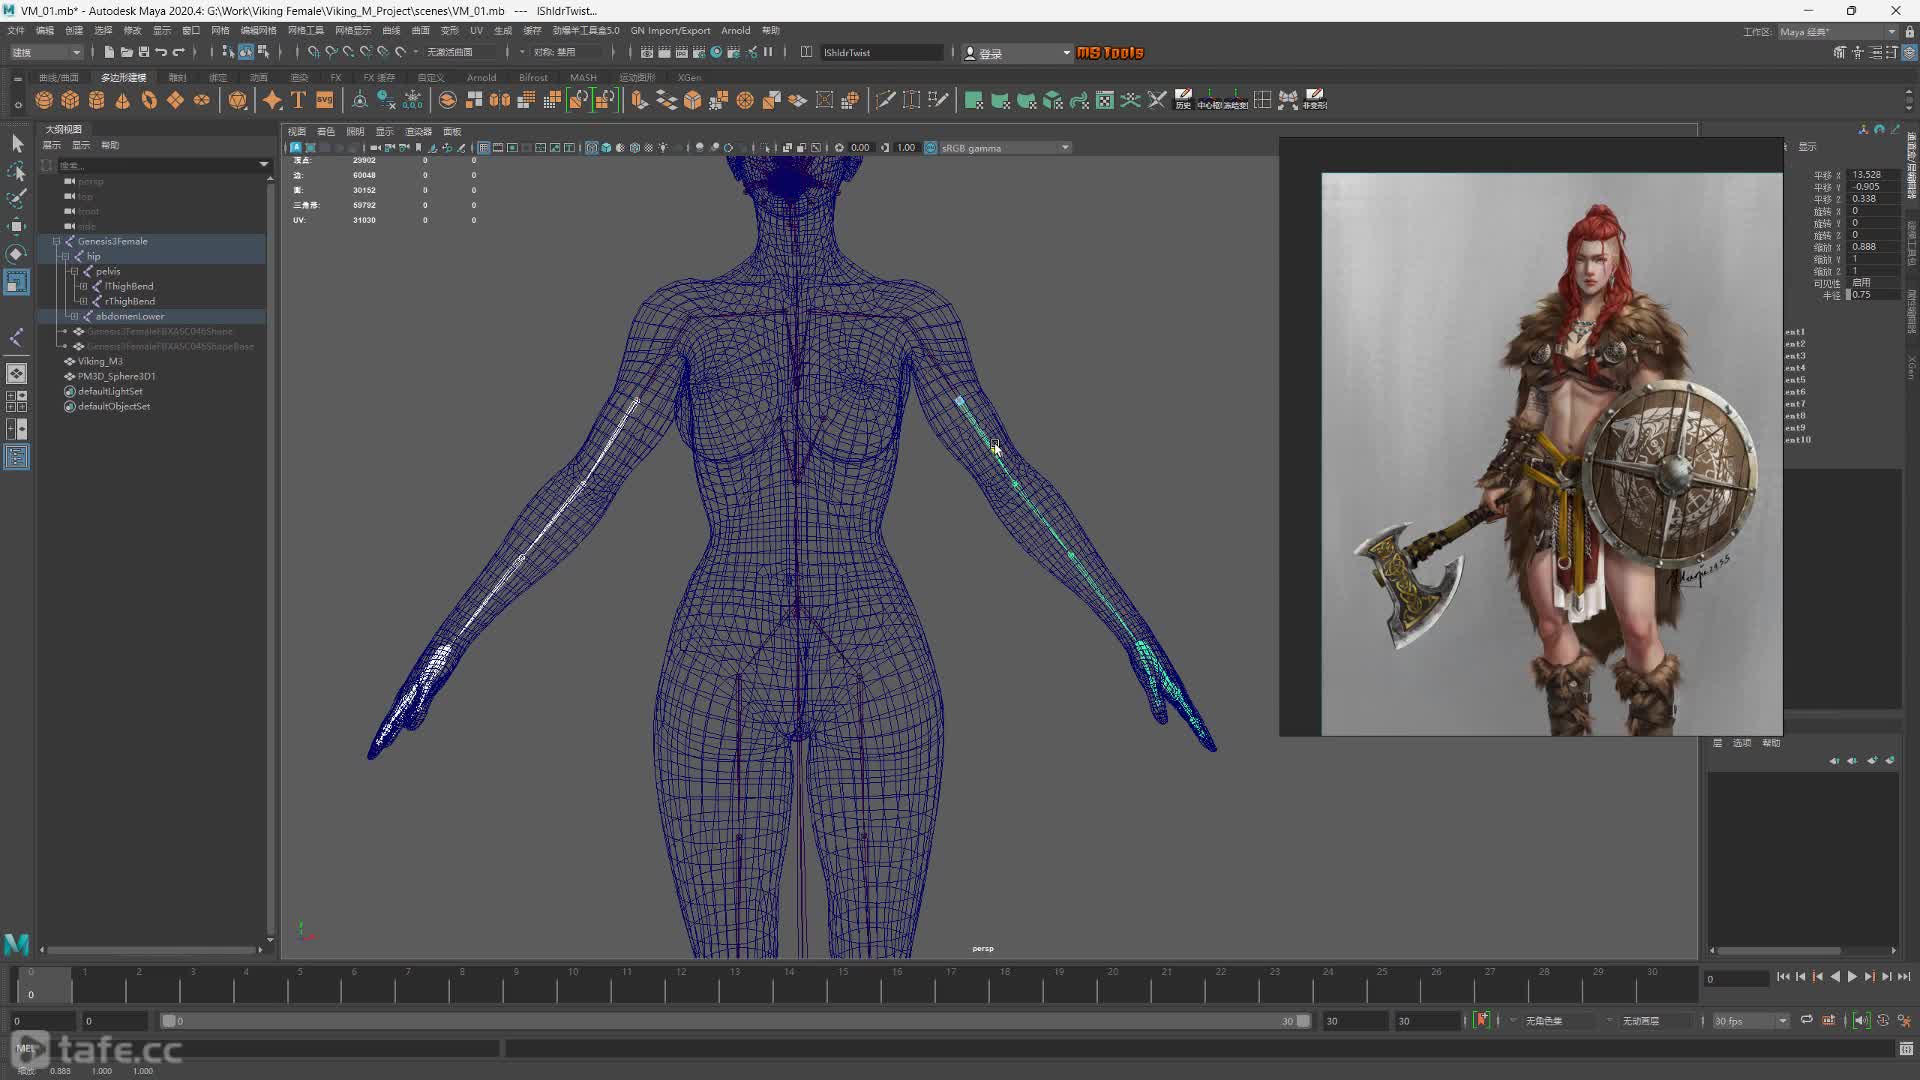Toggle sRGB gamma color management icon
Viewport: 1920px width, 1080px height.
[931, 148]
